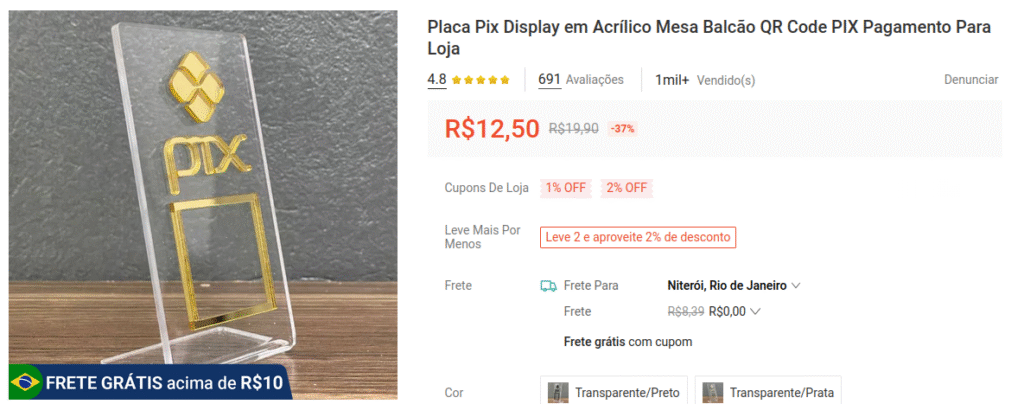Claim the 2% OFF store coupon
The height and width of the screenshot is (404, 1024).
626,188
